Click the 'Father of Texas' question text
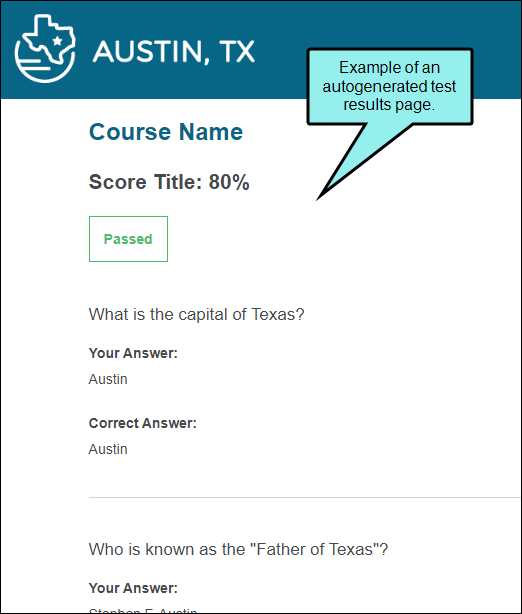 point(238,549)
